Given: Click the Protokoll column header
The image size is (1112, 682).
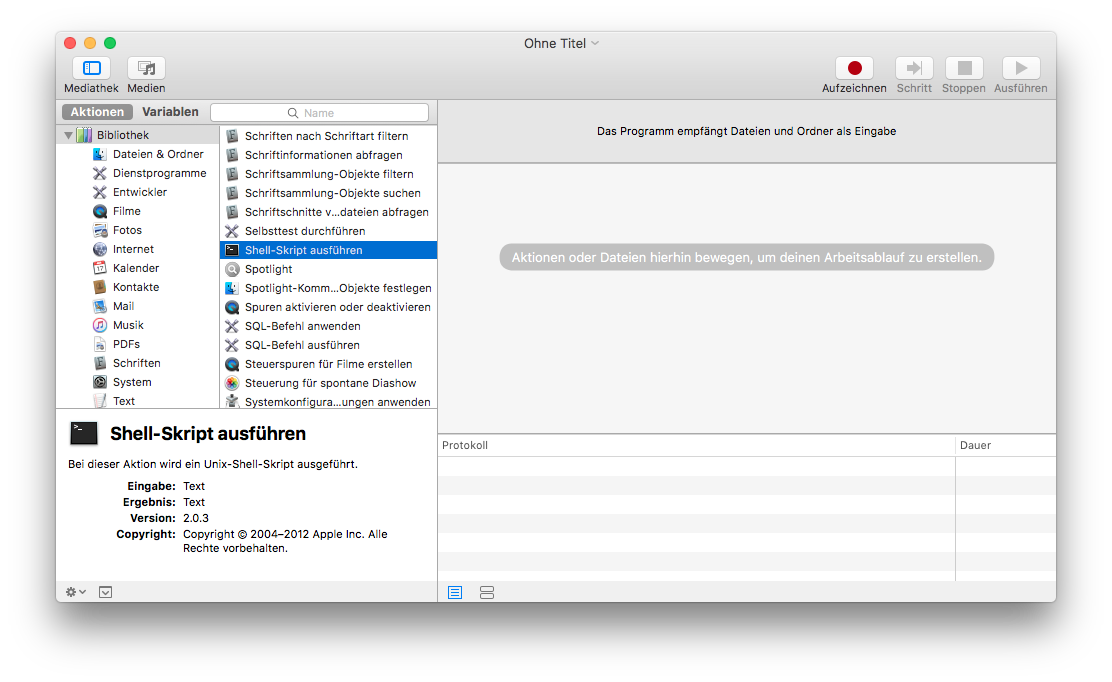Looking at the screenshot, I should click(696, 445).
